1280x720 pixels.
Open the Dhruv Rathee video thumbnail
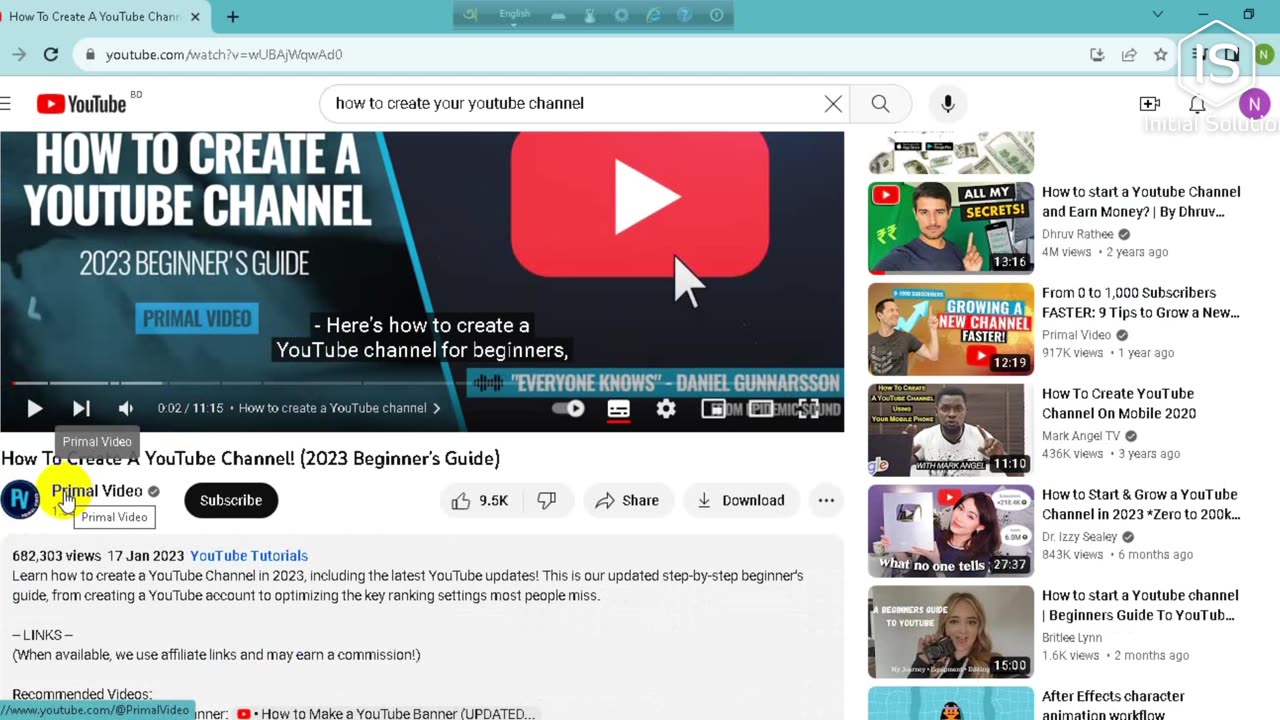point(951,228)
